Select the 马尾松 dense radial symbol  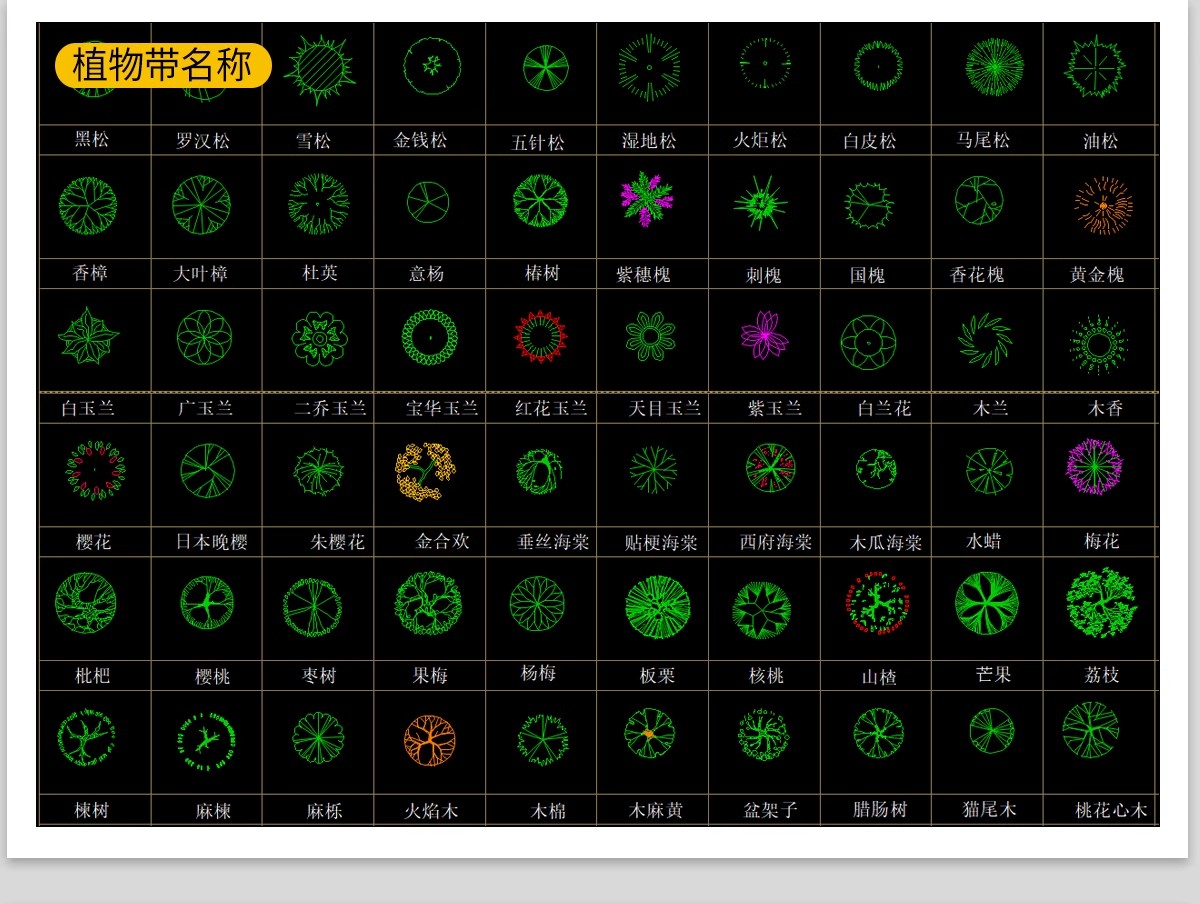(994, 67)
